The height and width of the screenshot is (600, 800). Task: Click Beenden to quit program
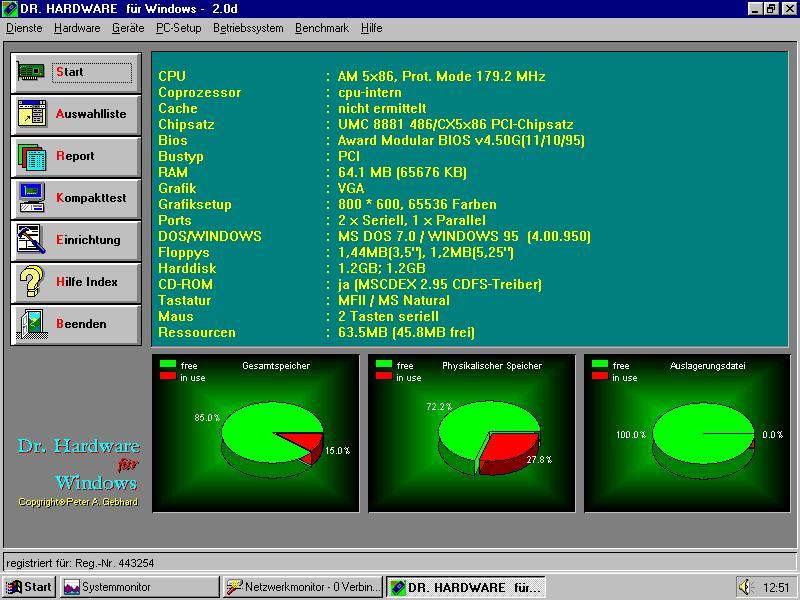(76, 324)
